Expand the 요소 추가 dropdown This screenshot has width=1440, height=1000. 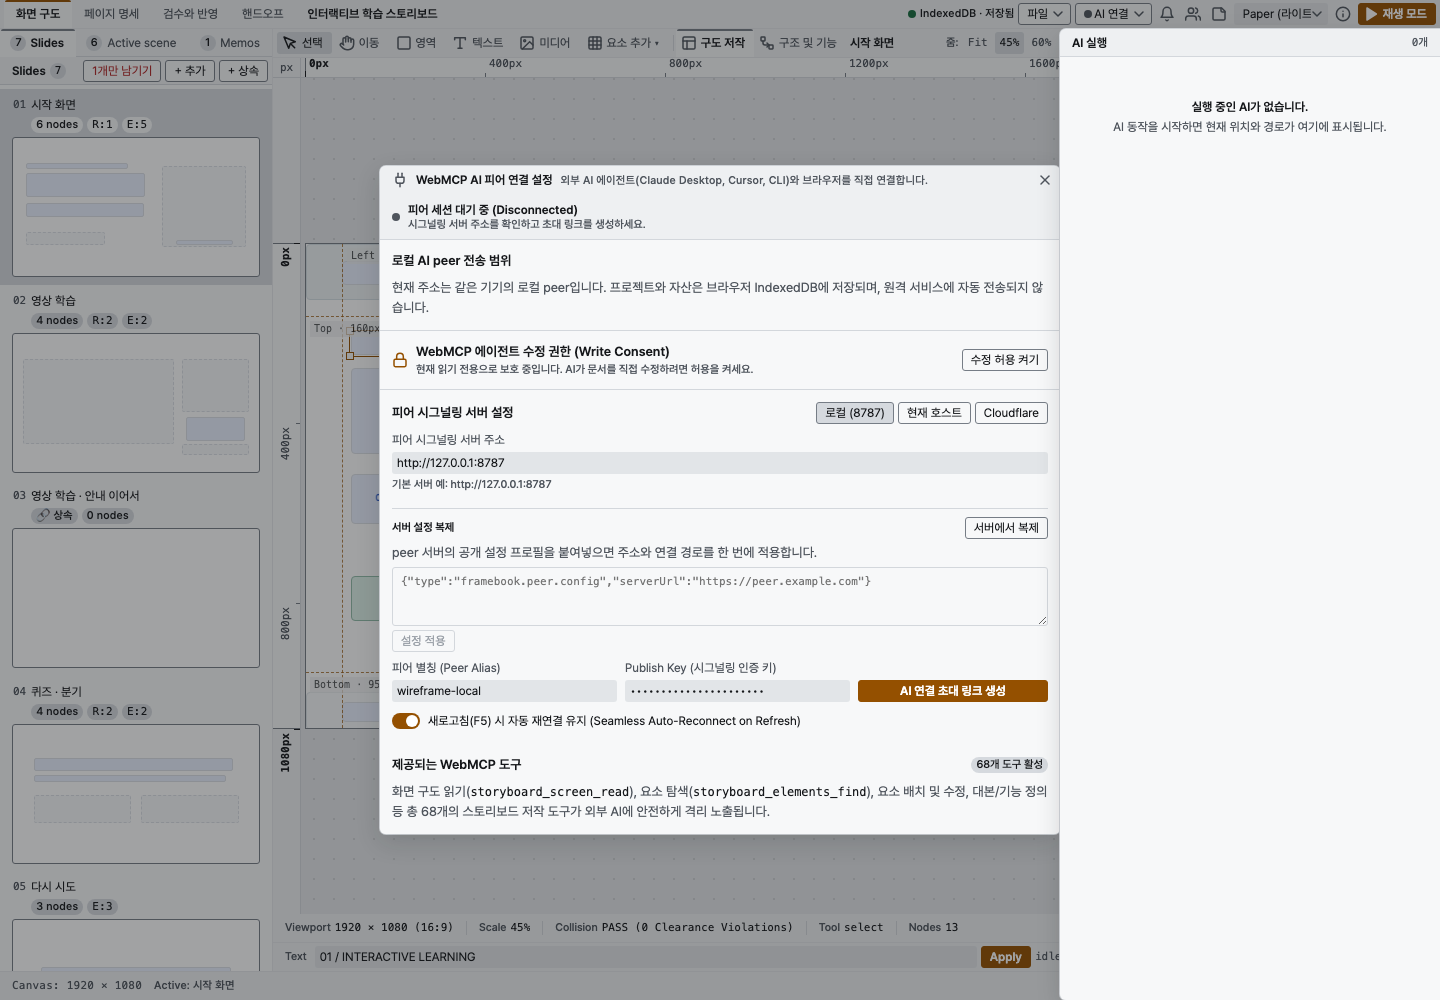[624, 43]
